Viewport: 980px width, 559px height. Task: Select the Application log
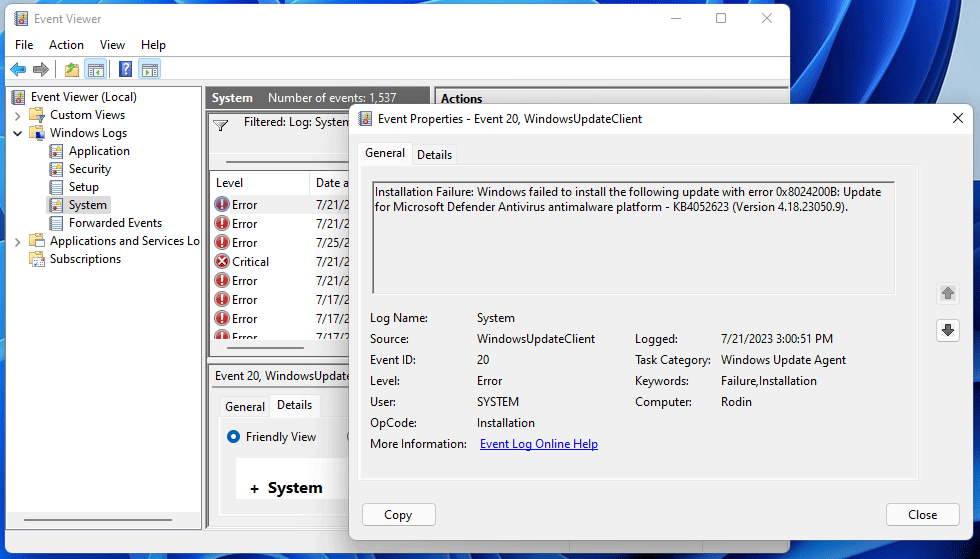click(99, 151)
